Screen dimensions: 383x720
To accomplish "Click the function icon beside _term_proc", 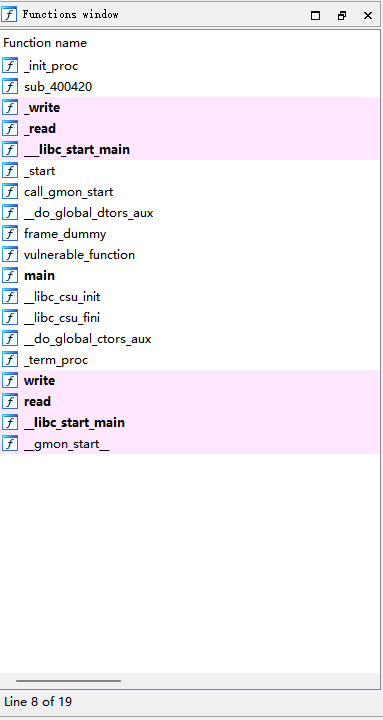I will [x=10, y=360].
